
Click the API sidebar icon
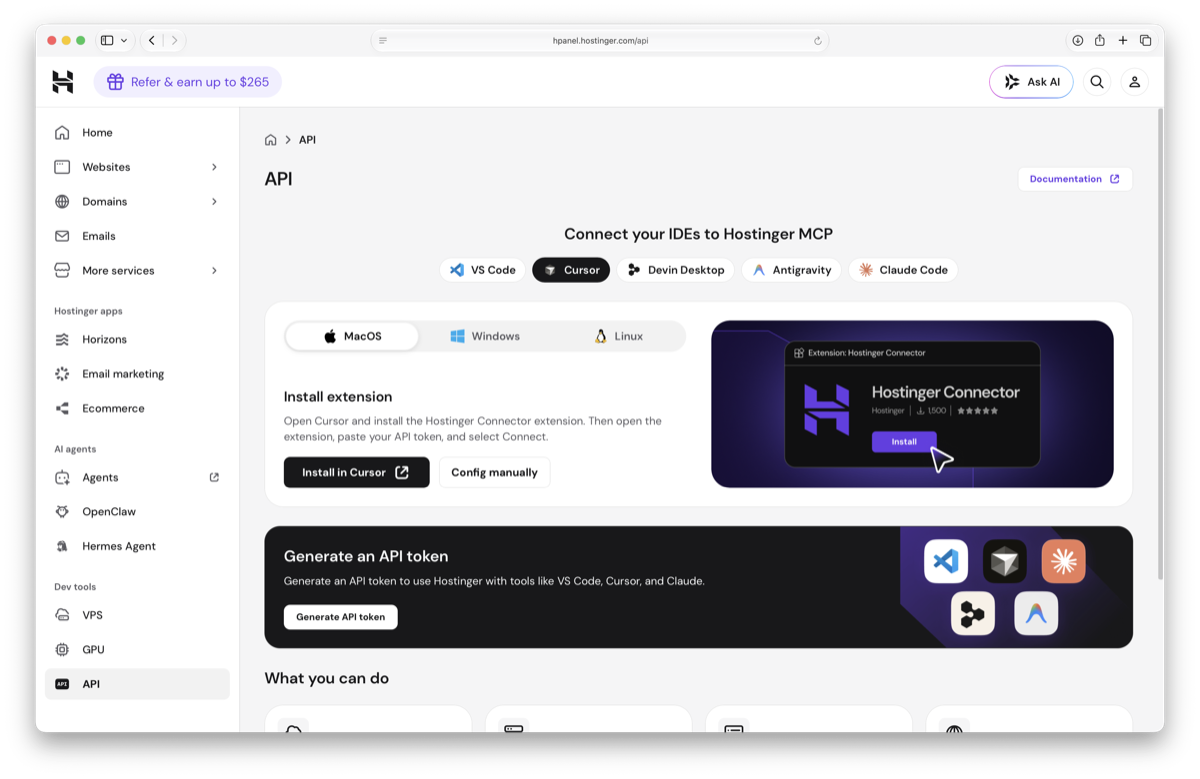(62, 684)
